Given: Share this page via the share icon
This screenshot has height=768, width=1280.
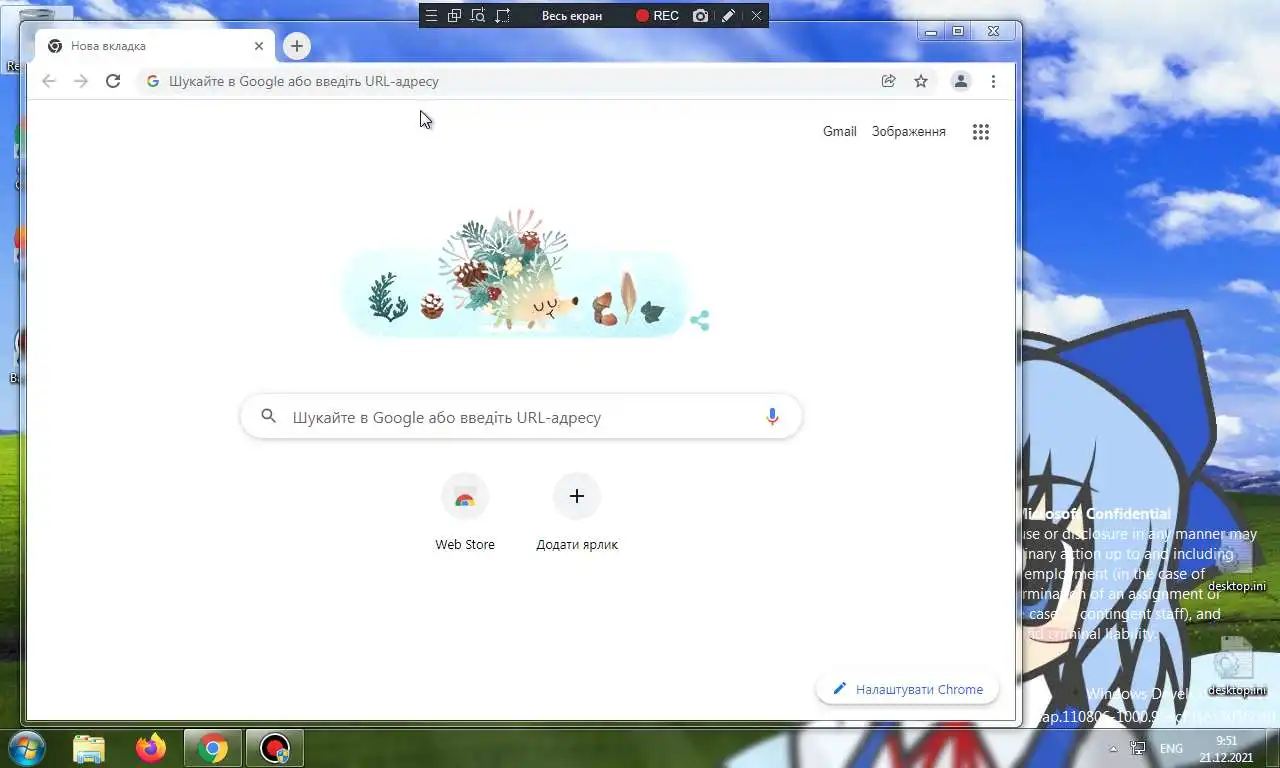Looking at the screenshot, I should pos(888,81).
